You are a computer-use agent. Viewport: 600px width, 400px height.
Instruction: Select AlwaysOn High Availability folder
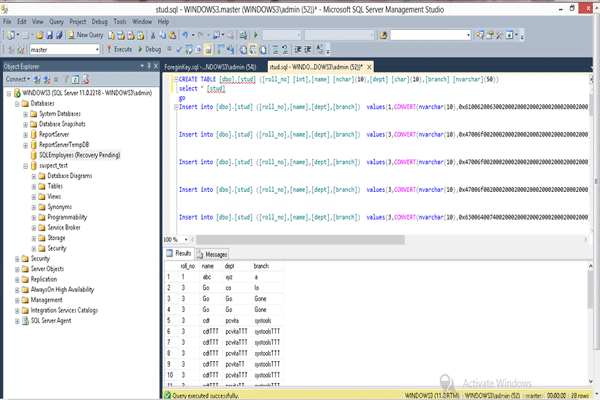coord(62,289)
